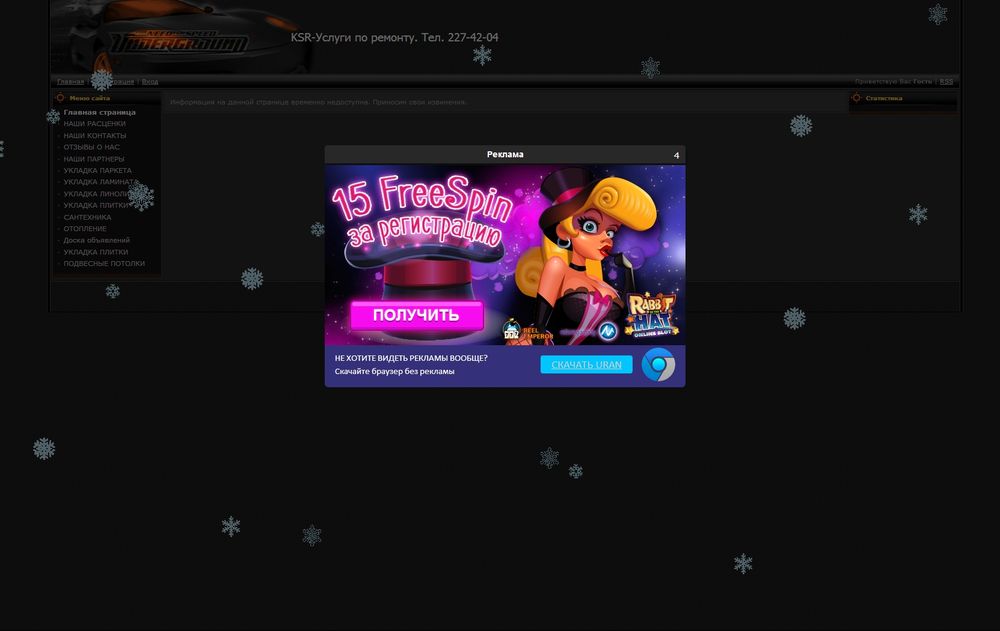Open the Вход login link
This screenshot has height=631, width=1000.
150,82
